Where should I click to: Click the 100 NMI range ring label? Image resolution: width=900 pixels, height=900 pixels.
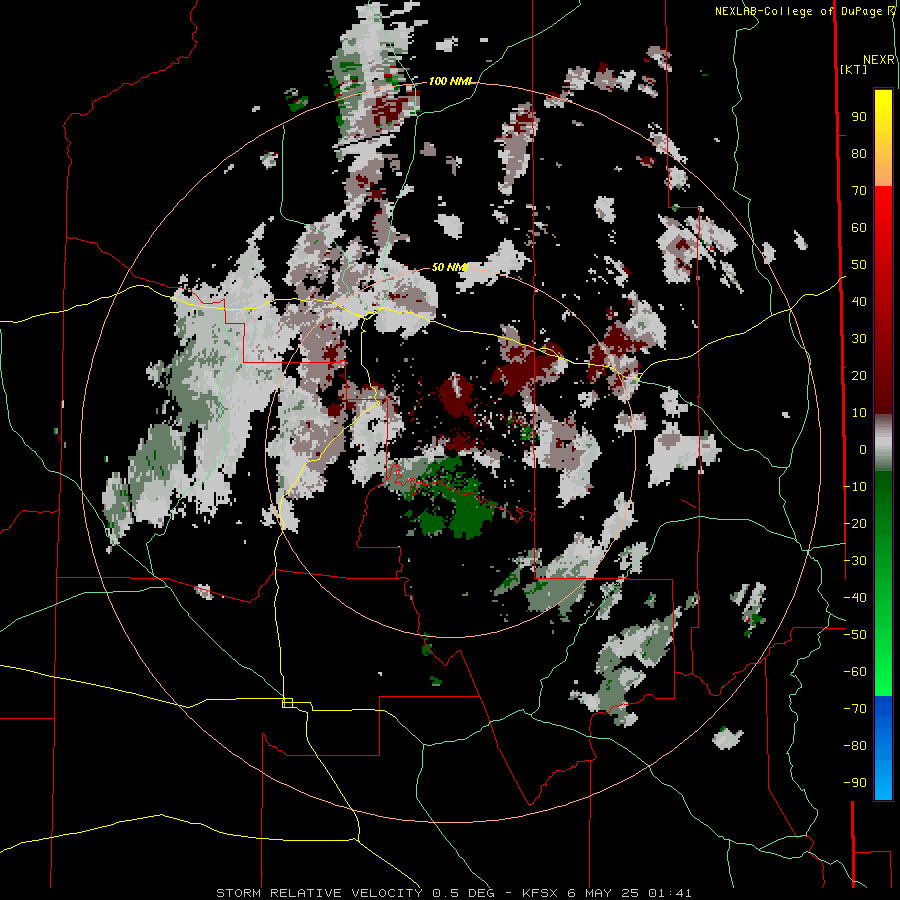tap(450, 81)
